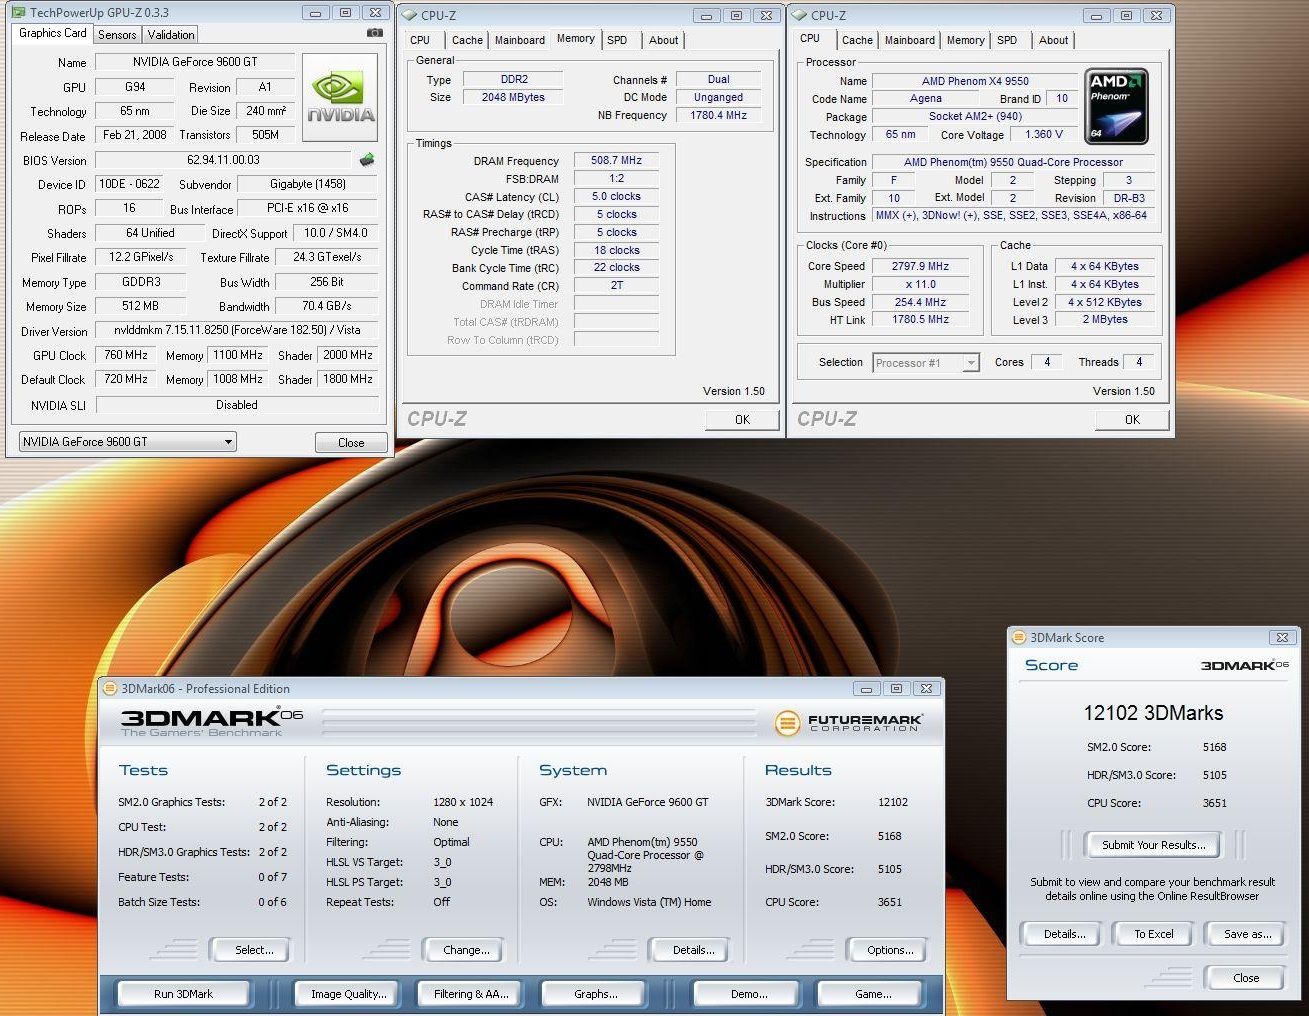Click the CPU-Z CPU window title icon
The width and height of the screenshot is (1309, 1016).
coord(799,15)
